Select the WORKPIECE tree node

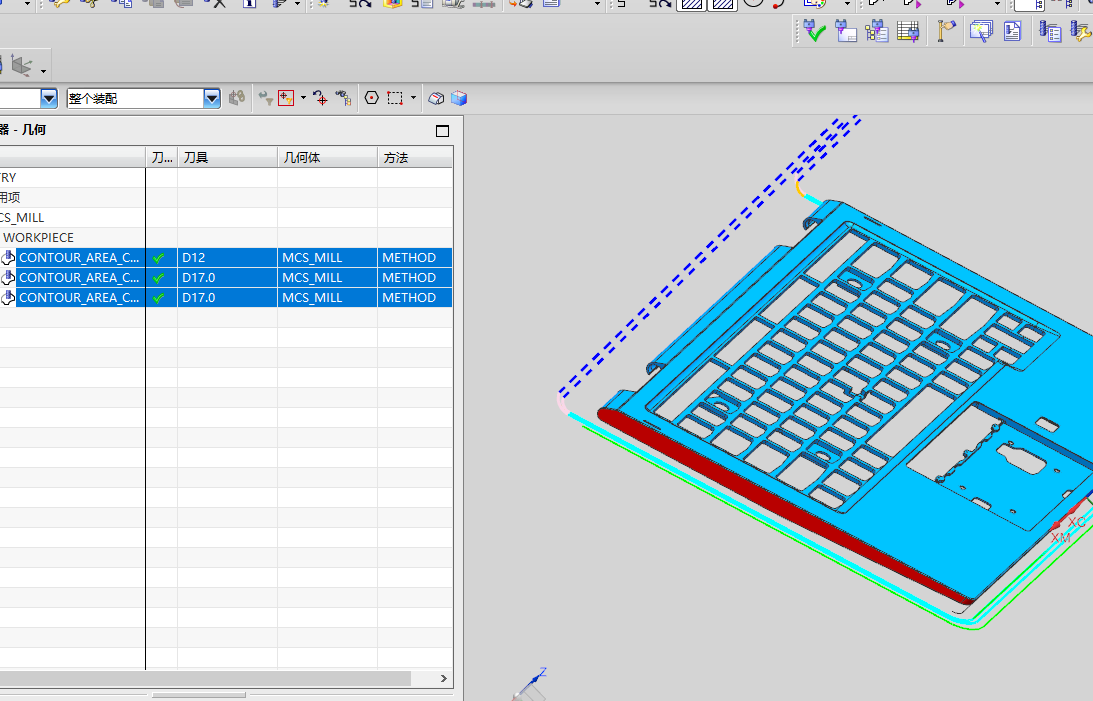(38, 238)
